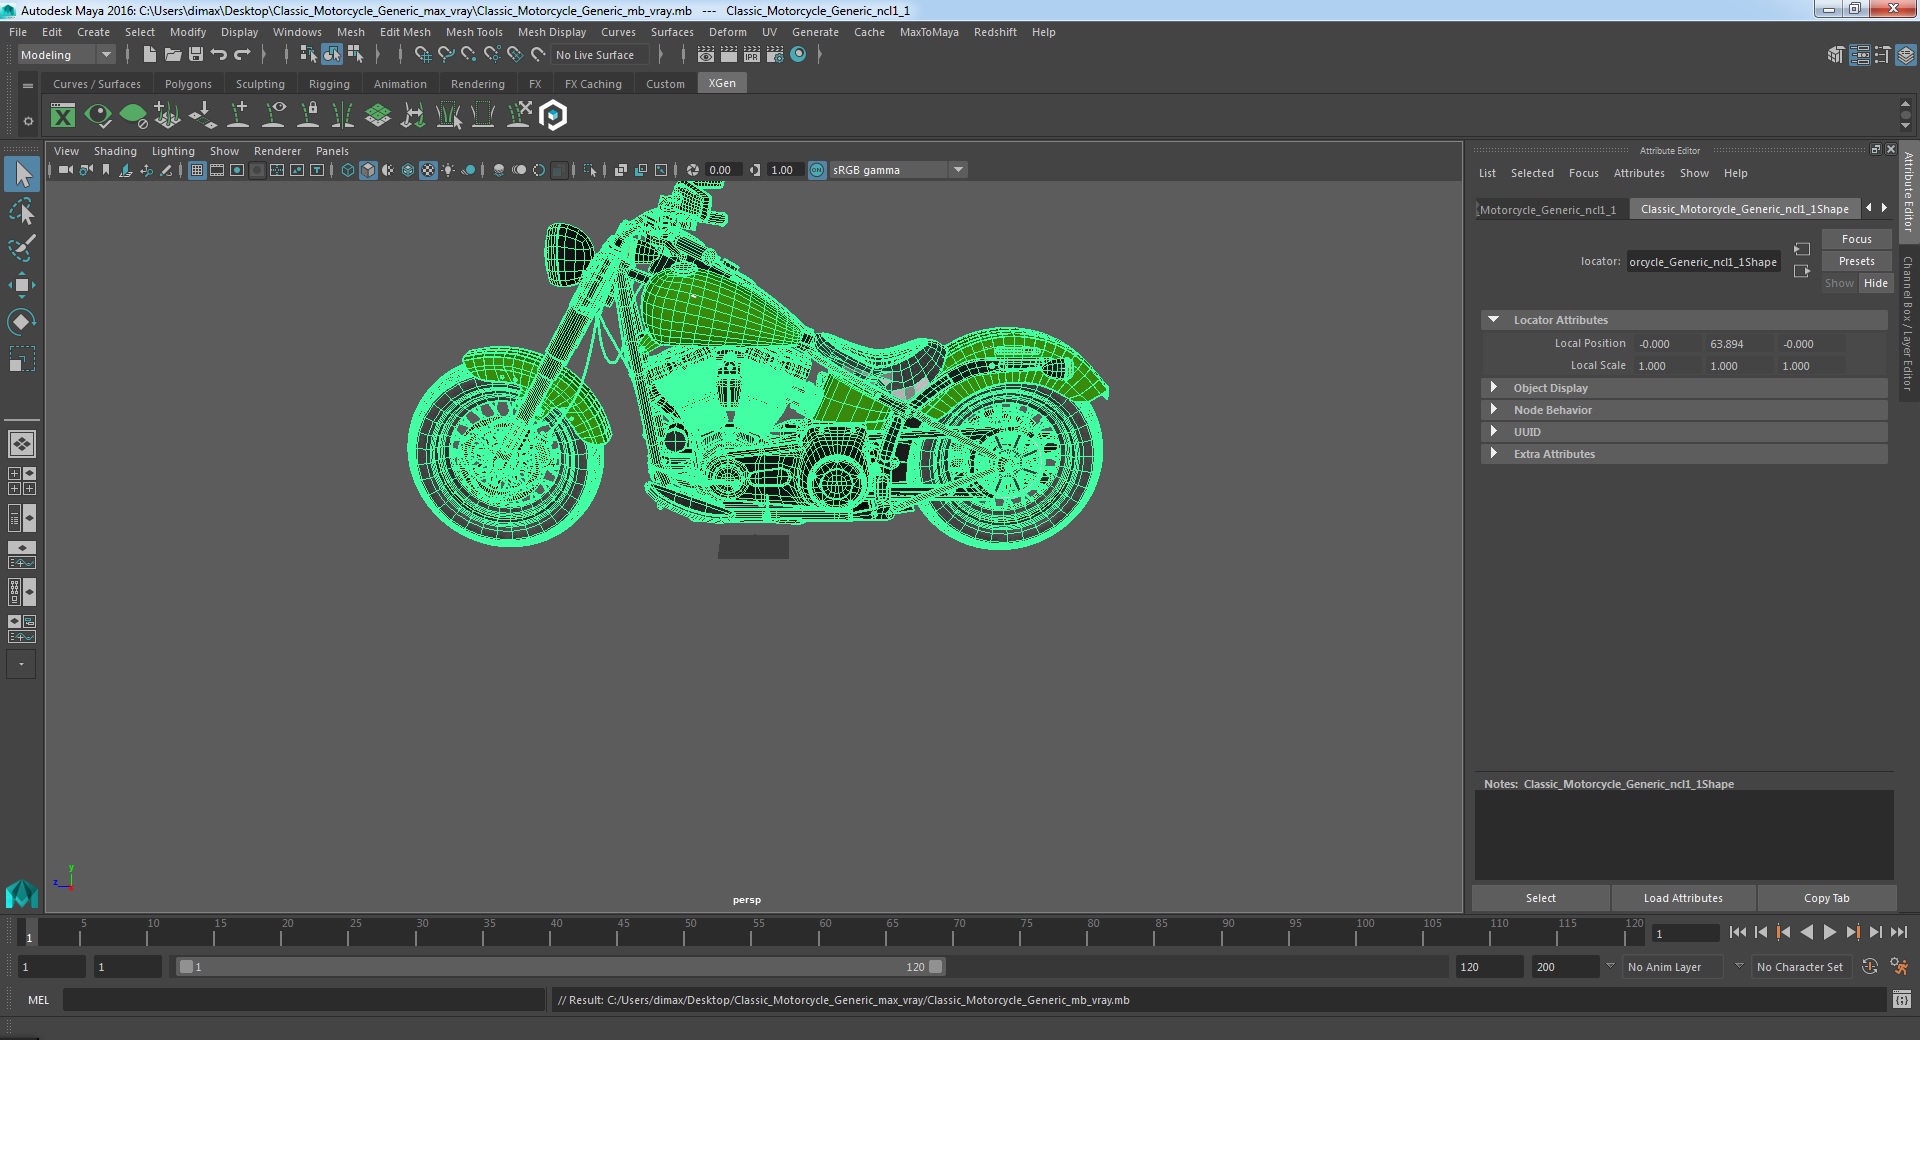Switch to four-view pane layout
1920x1158 pixels.
pos(22,481)
